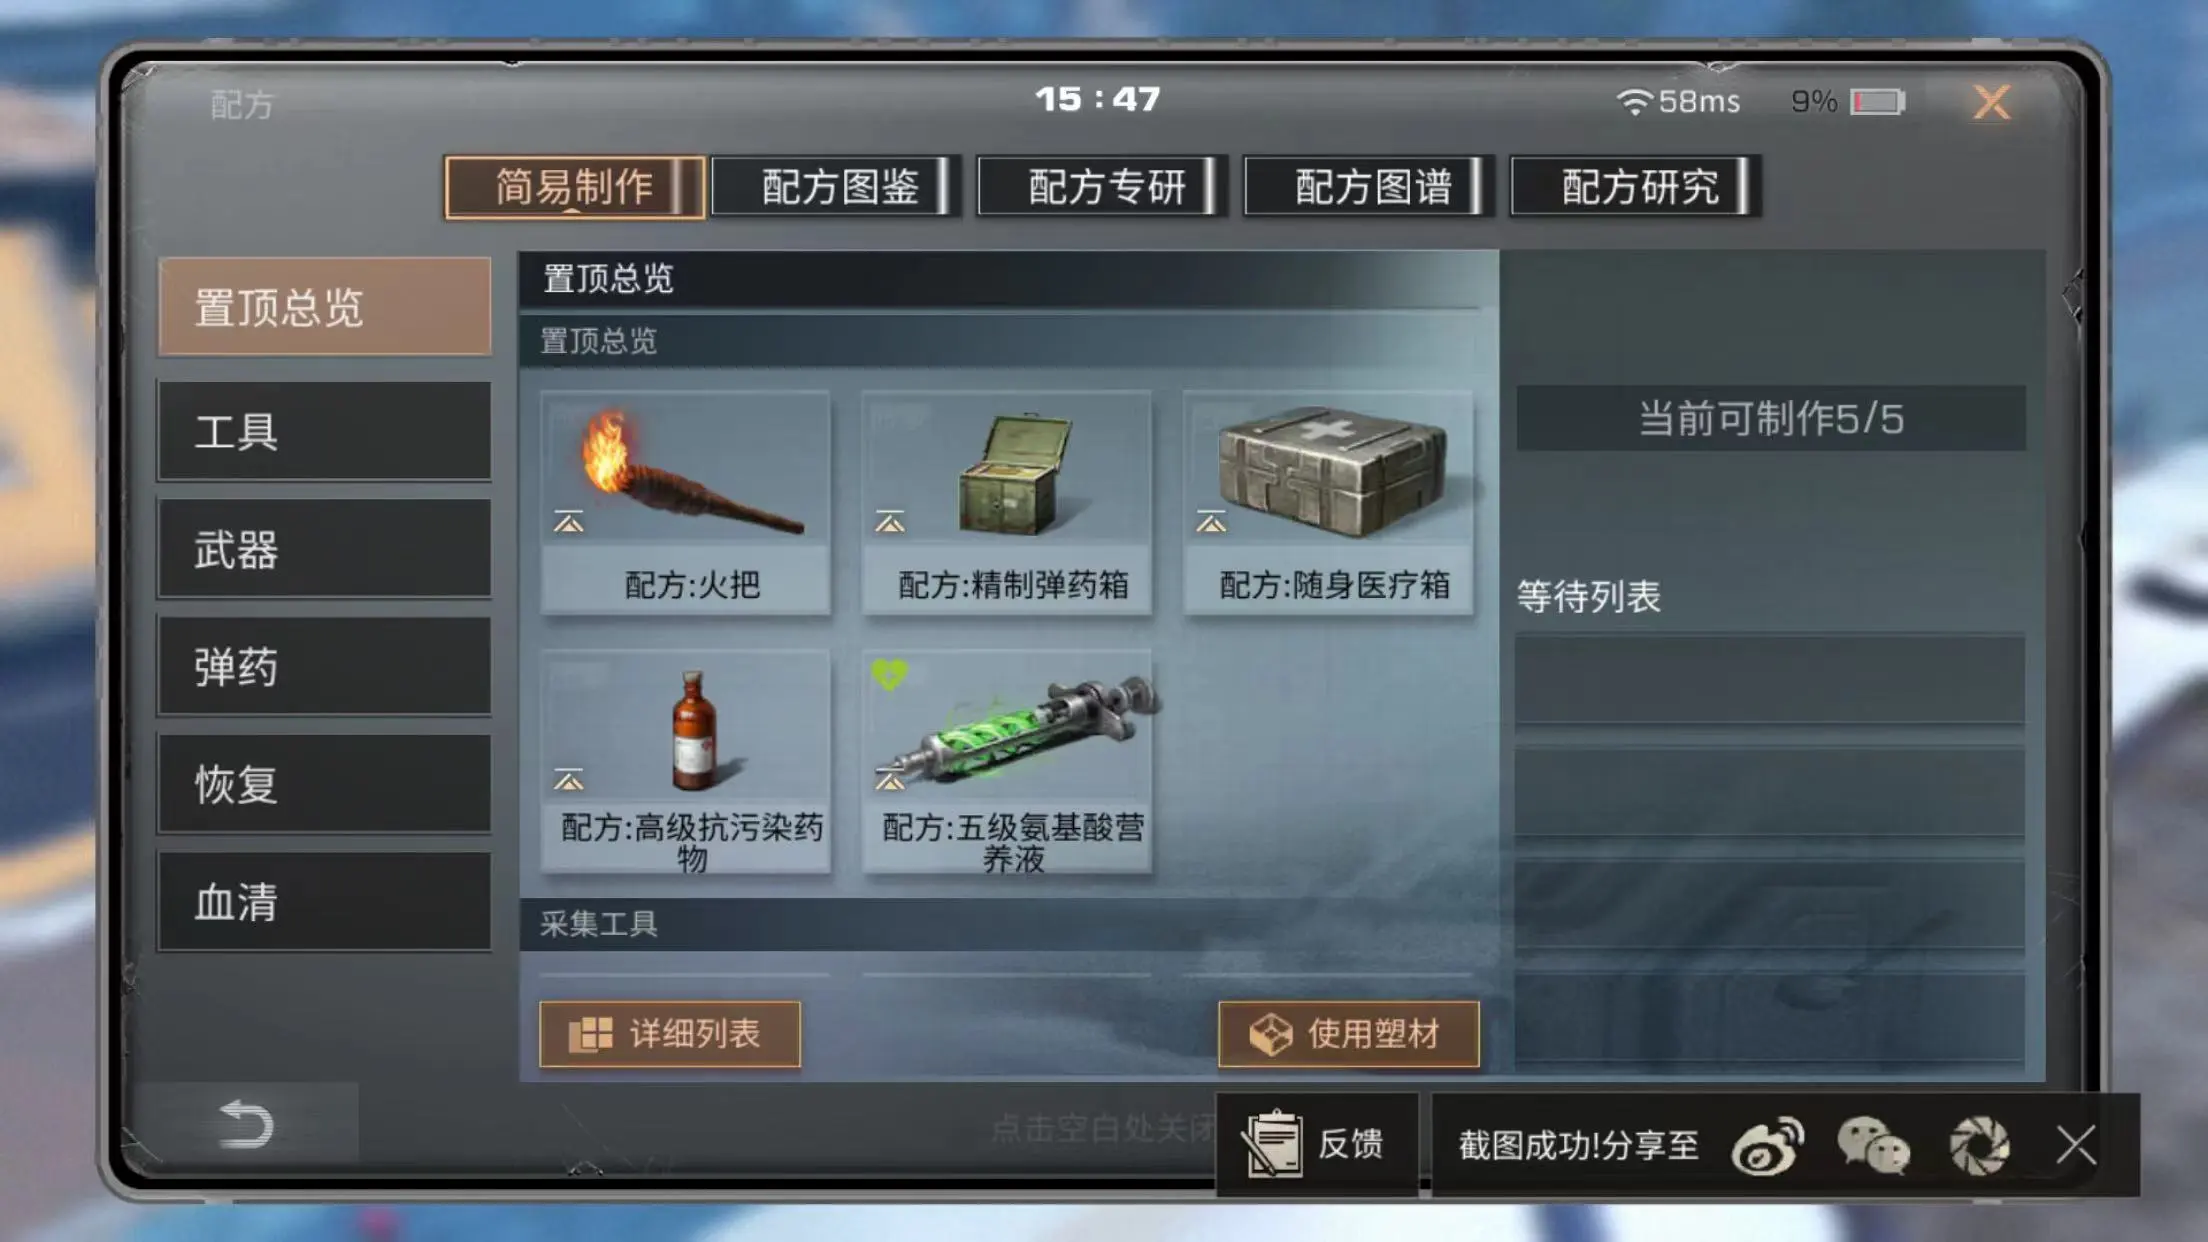2208x1242 pixels.
Task: Close the recipe panel with orange X
Action: 1991,102
